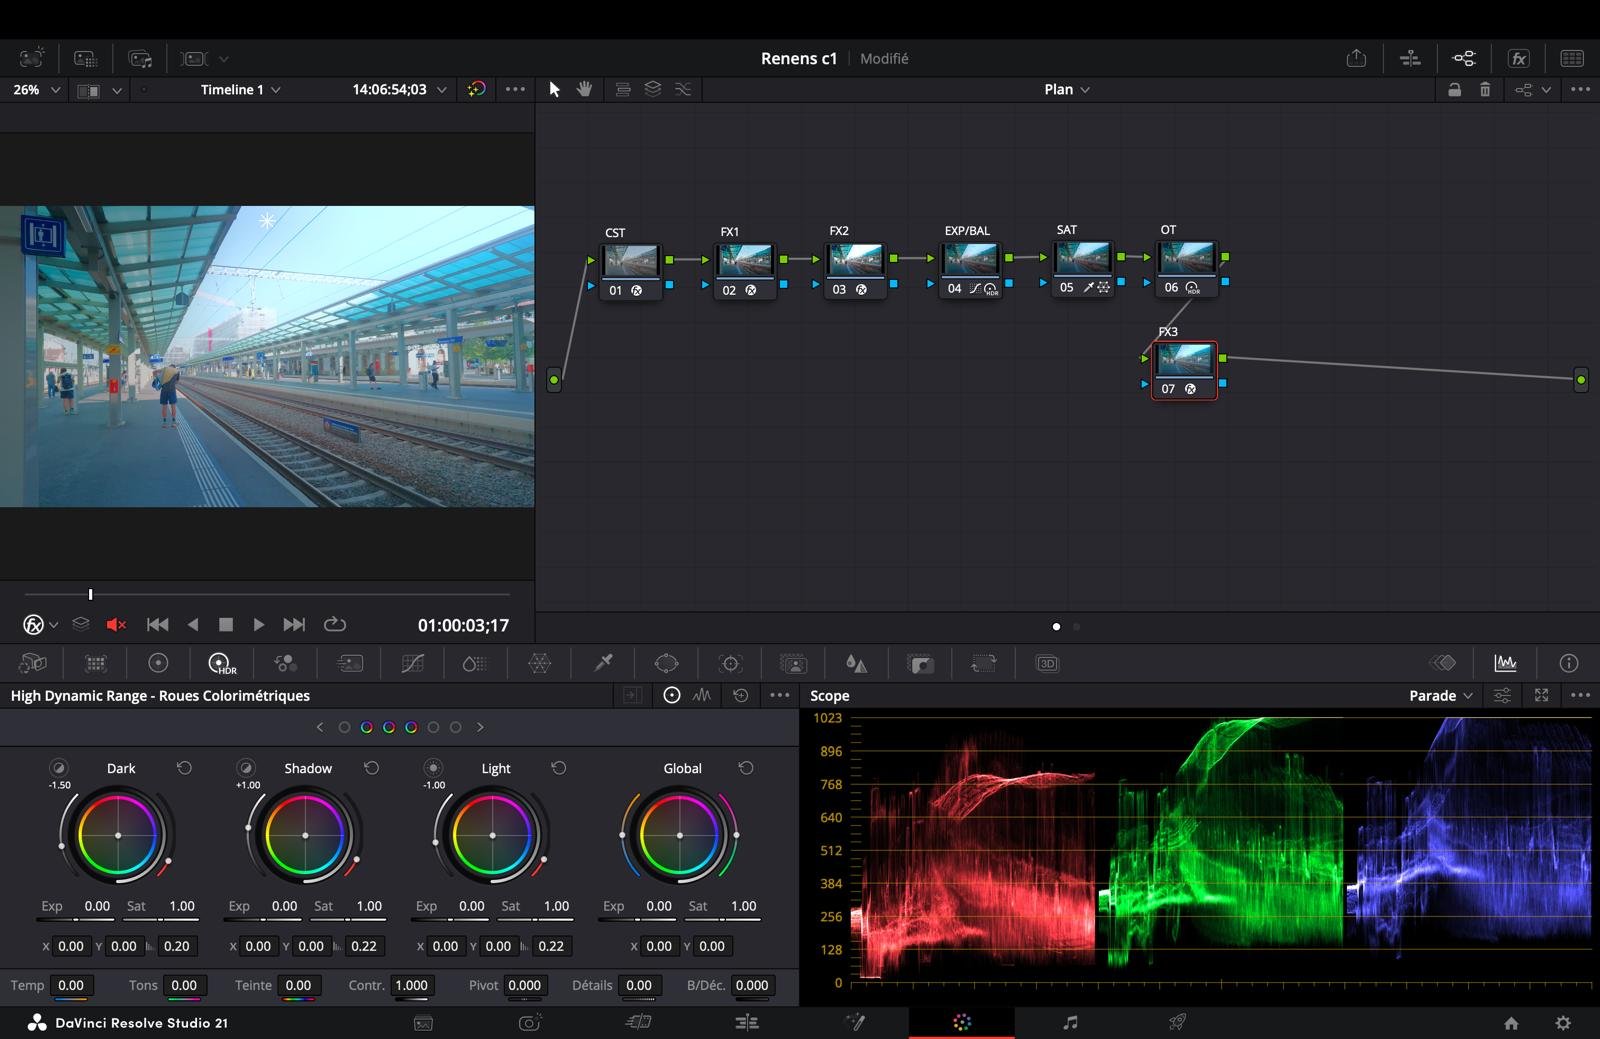This screenshot has width=1600, height=1039.
Task: Open the Effects fx panel icon
Action: pos(1519,58)
